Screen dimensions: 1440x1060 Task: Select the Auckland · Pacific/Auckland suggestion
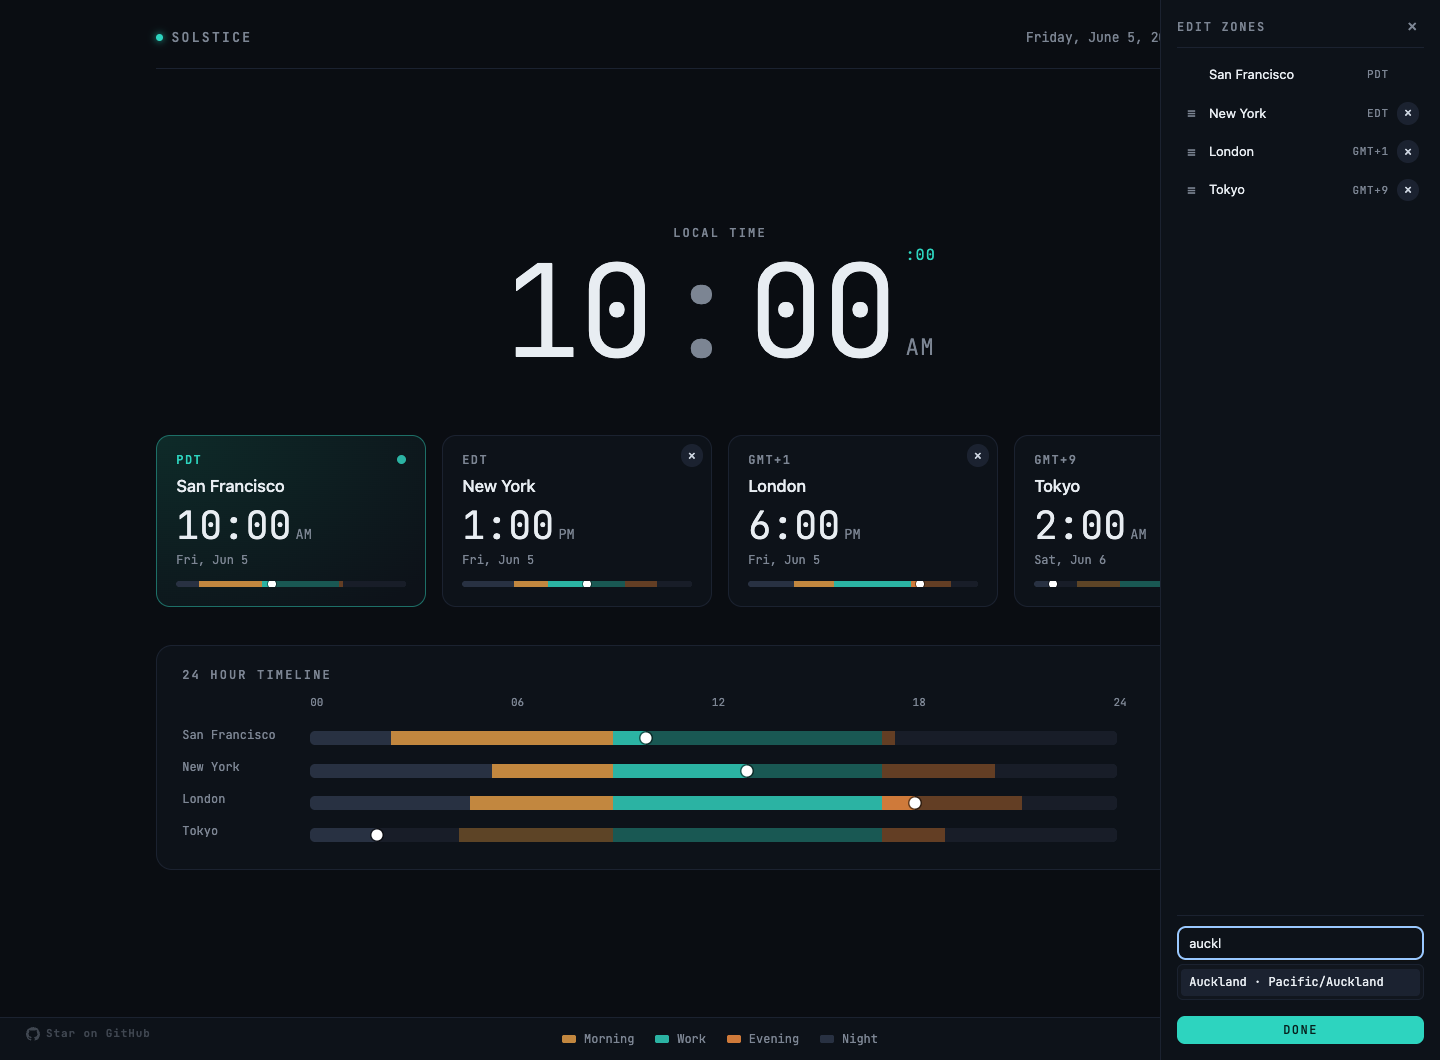(1300, 982)
